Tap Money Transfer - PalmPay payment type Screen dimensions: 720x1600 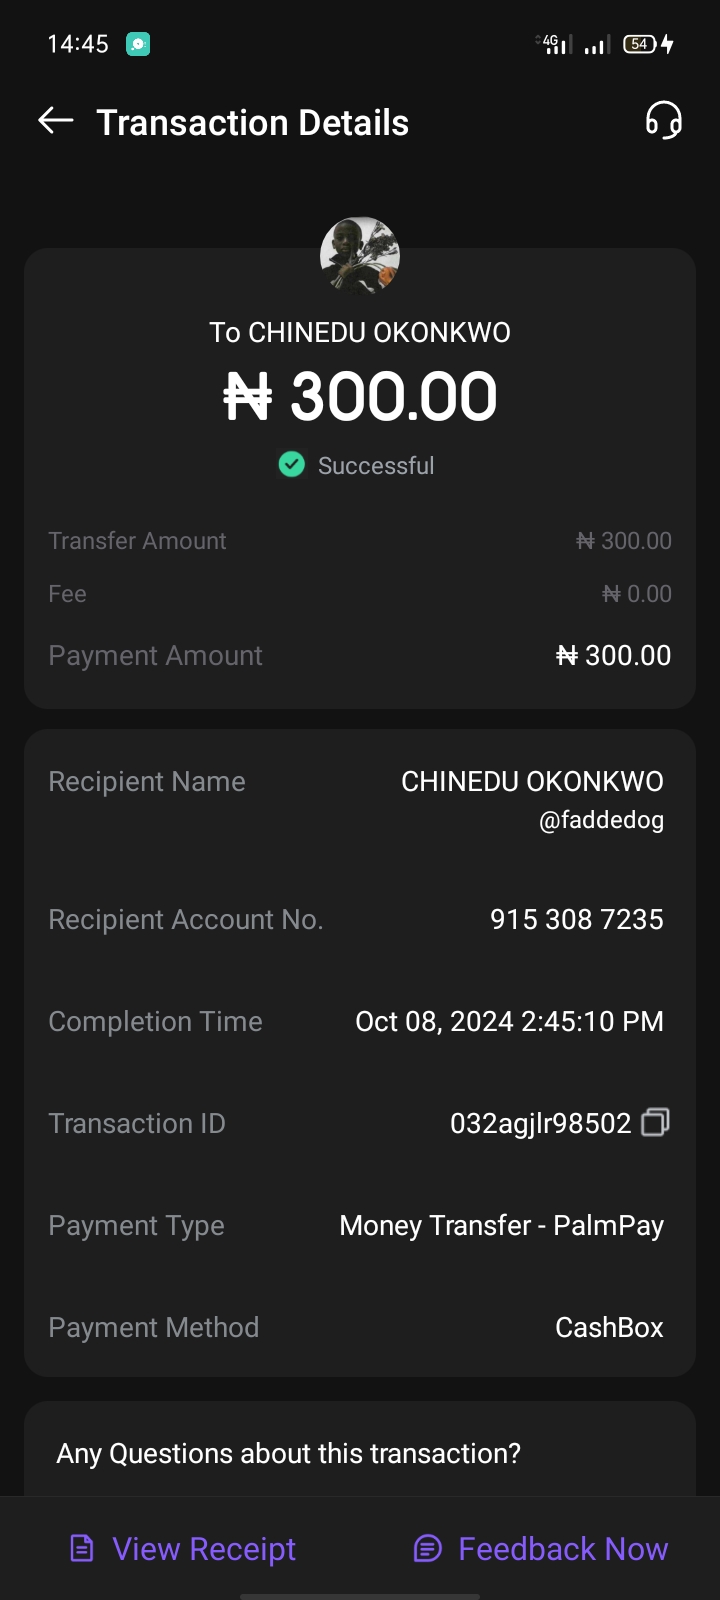click(x=501, y=1225)
